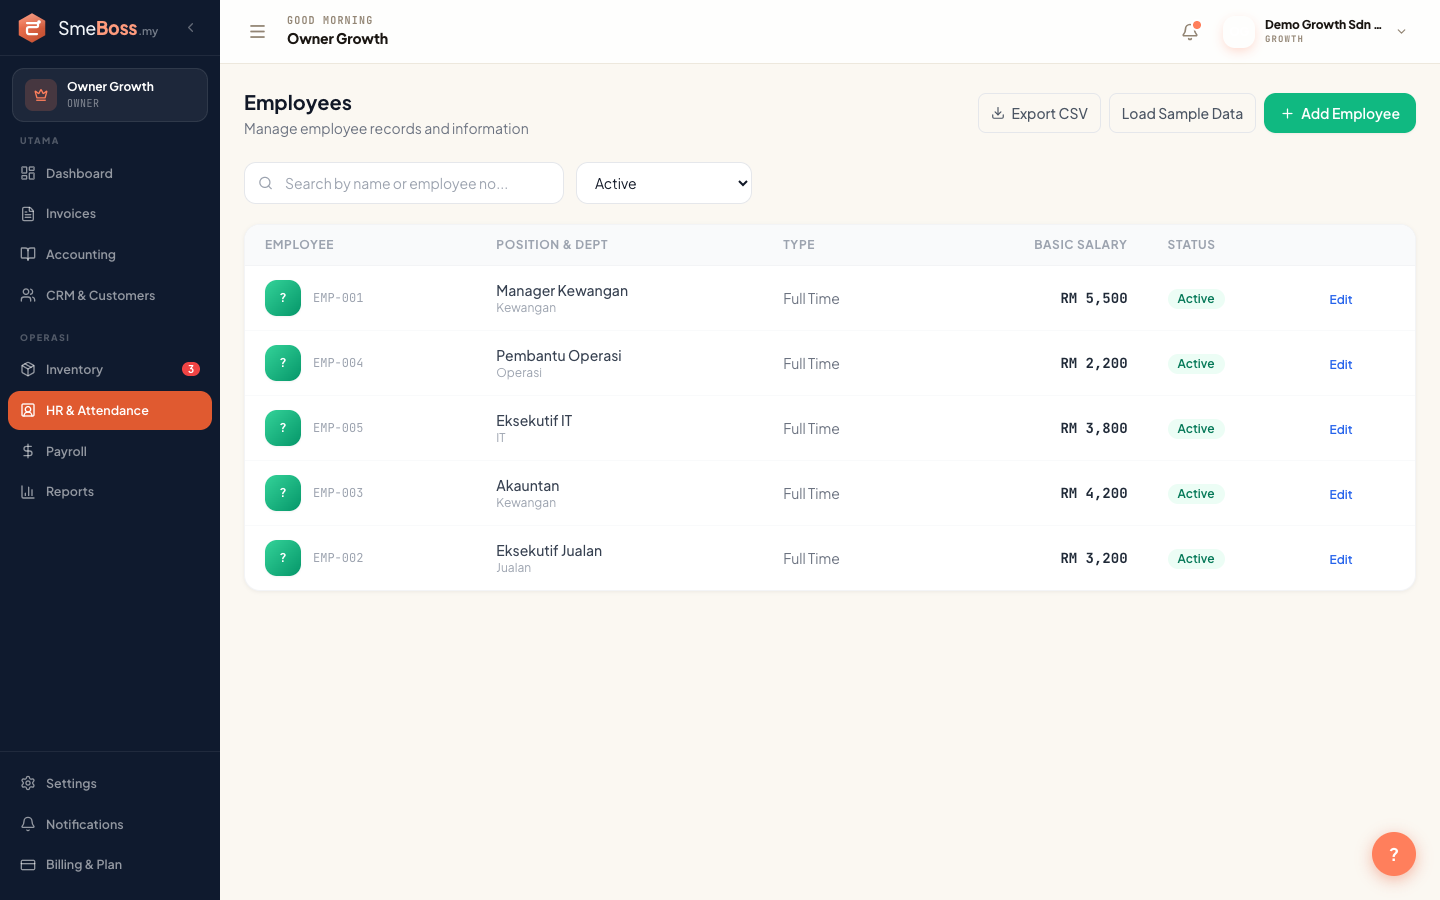Click the SmeBoss logo icon
Image resolution: width=1440 pixels, height=900 pixels.
(32, 28)
